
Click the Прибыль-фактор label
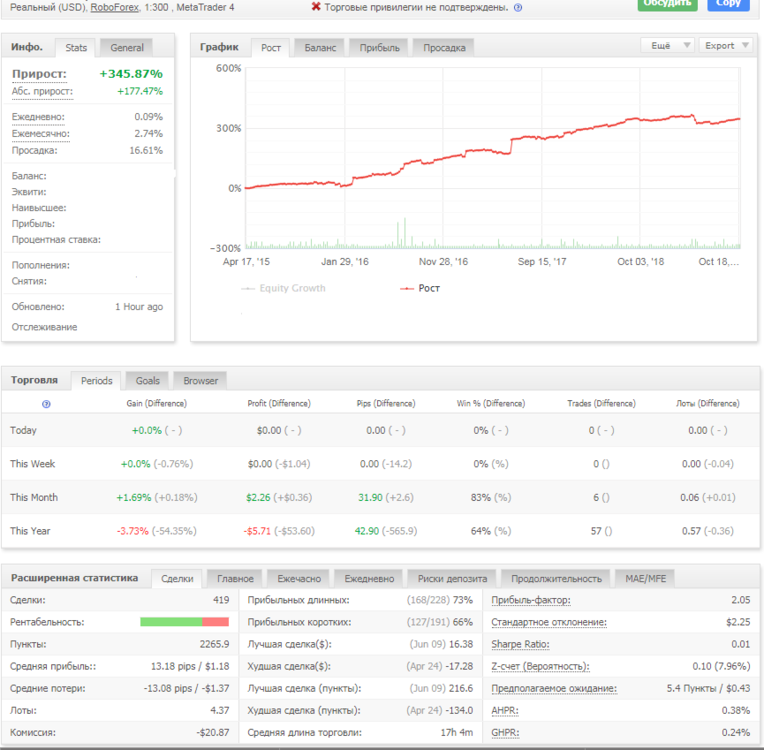coord(531,600)
